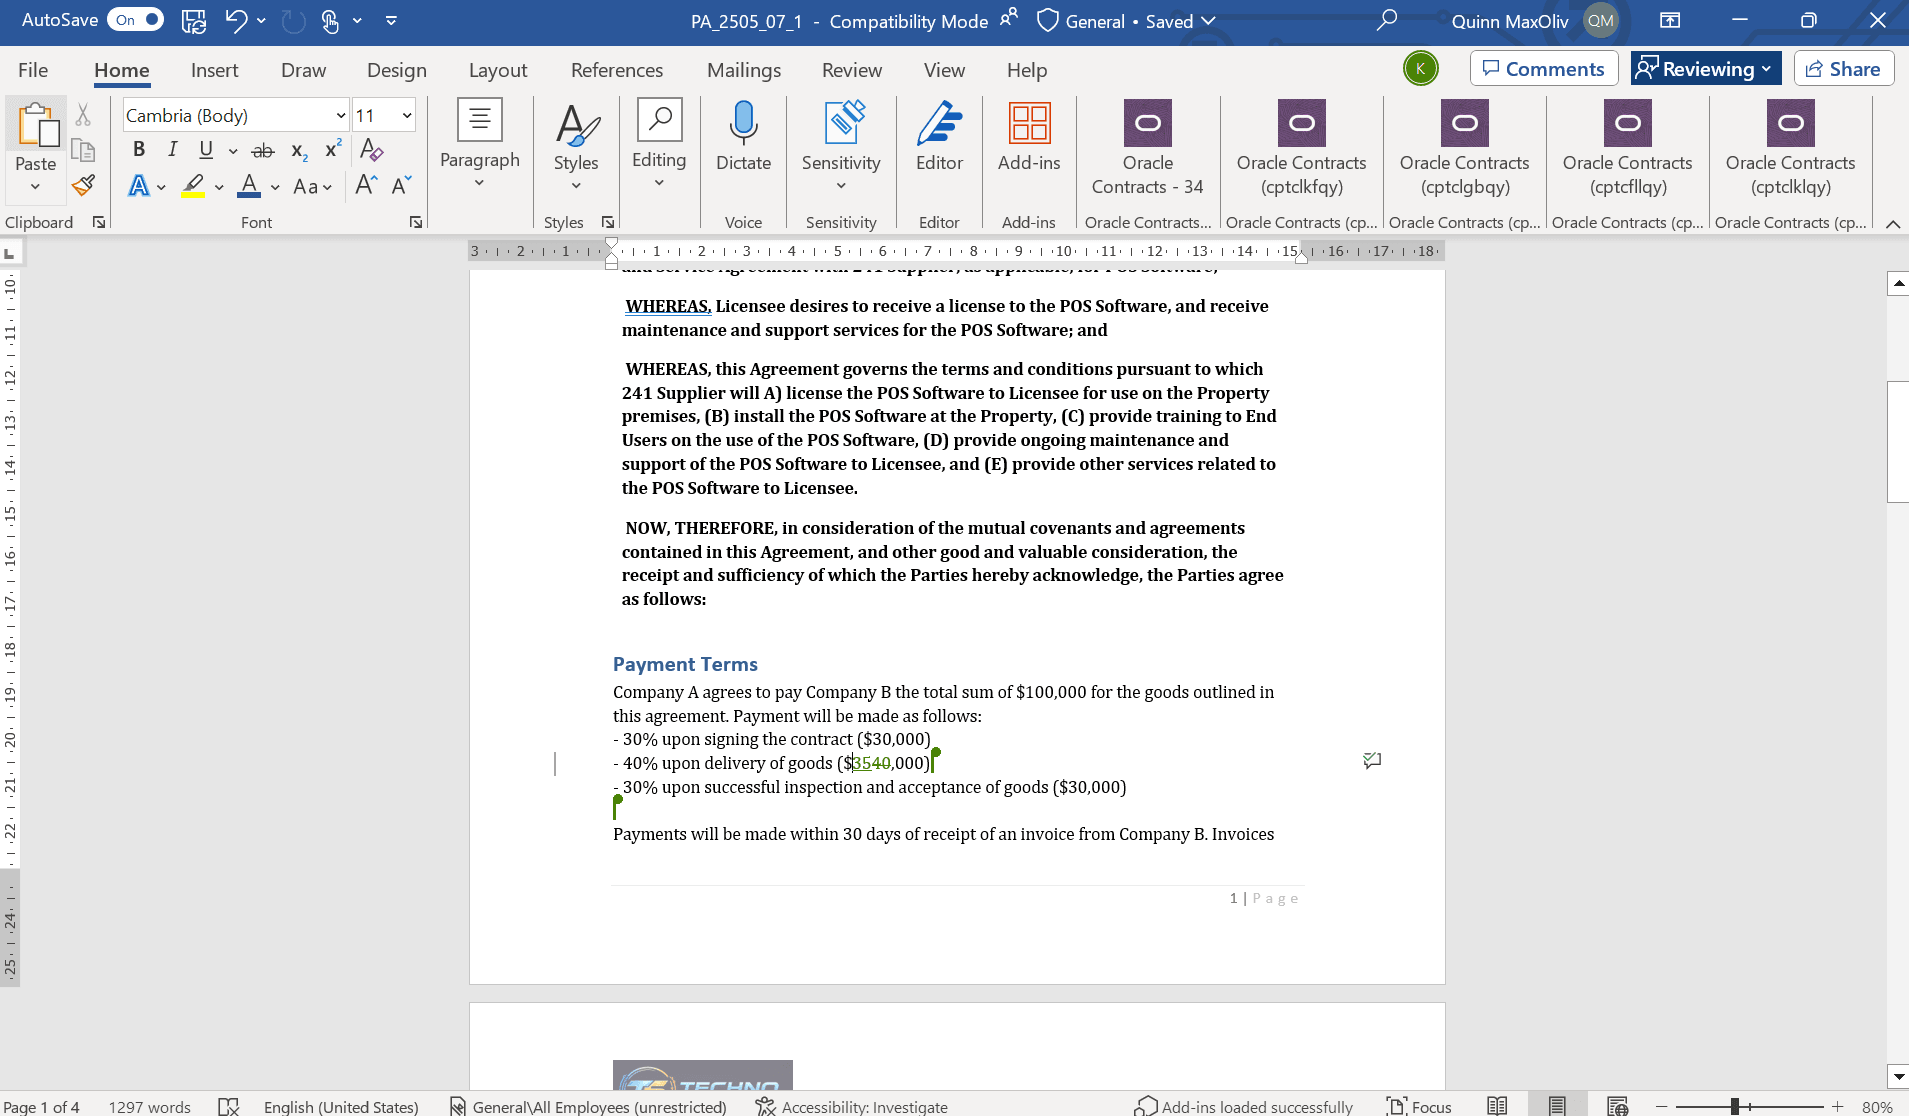Viewport: 1909px width, 1116px height.
Task: Open the Add-ins button
Action: [1029, 137]
